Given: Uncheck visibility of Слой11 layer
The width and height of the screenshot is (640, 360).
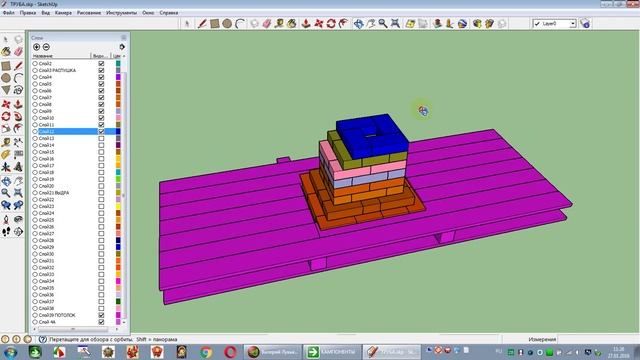Looking at the screenshot, I should pyautogui.click(x=101, y=125).
